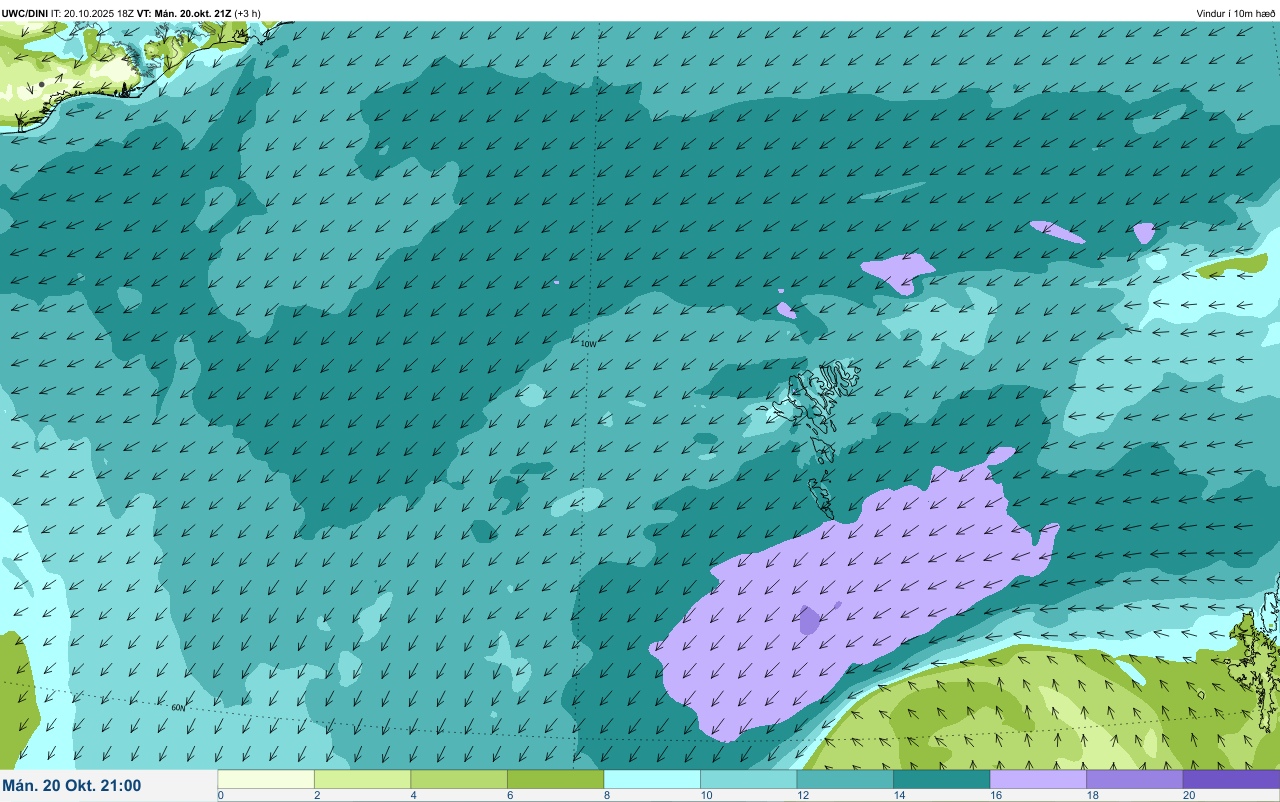This screenshot has height=802, width=1280.
Task: Click the '60N' latitude label on map
Action: (178, 707)
